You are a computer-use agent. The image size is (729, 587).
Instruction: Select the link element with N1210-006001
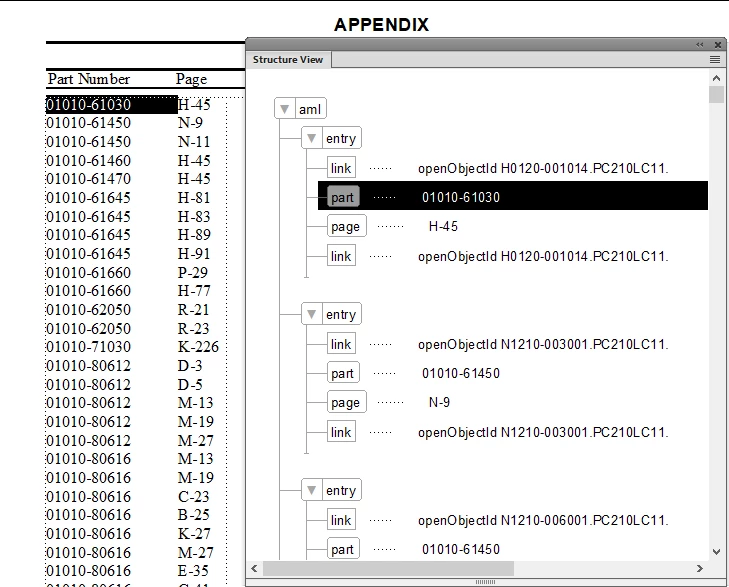(x=341, y=520)
